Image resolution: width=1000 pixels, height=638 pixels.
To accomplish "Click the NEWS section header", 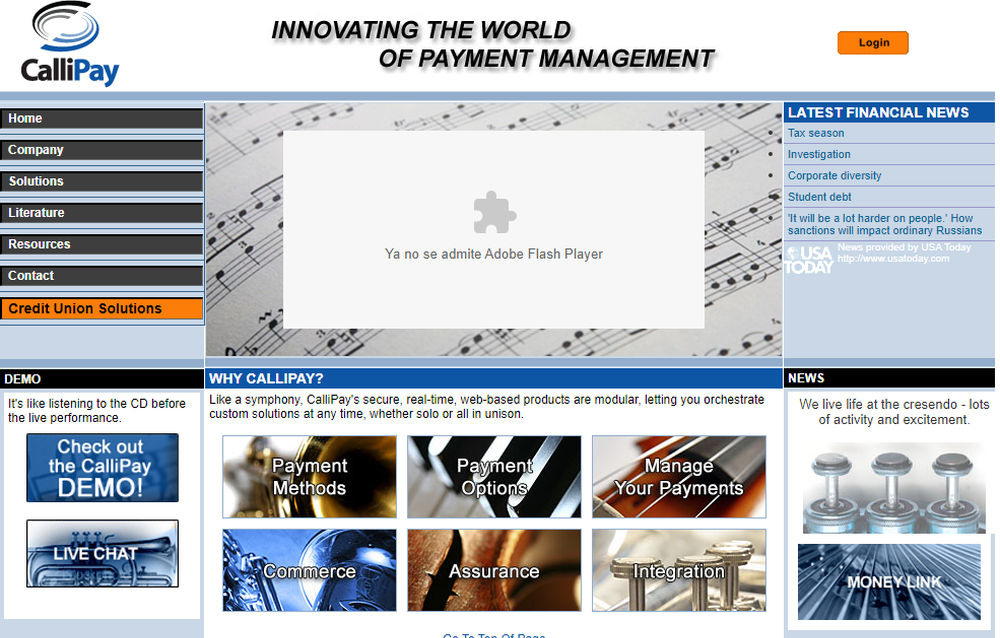I will pyautogui.click(x=889, y=378).
